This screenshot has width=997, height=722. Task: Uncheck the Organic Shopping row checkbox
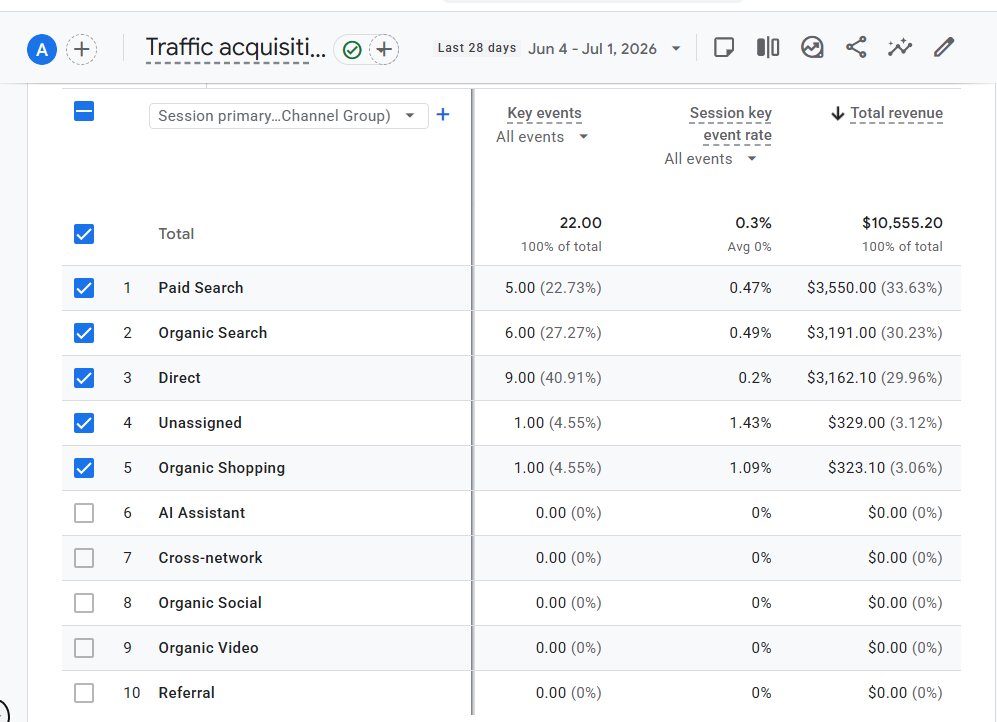tap(84, 468)
